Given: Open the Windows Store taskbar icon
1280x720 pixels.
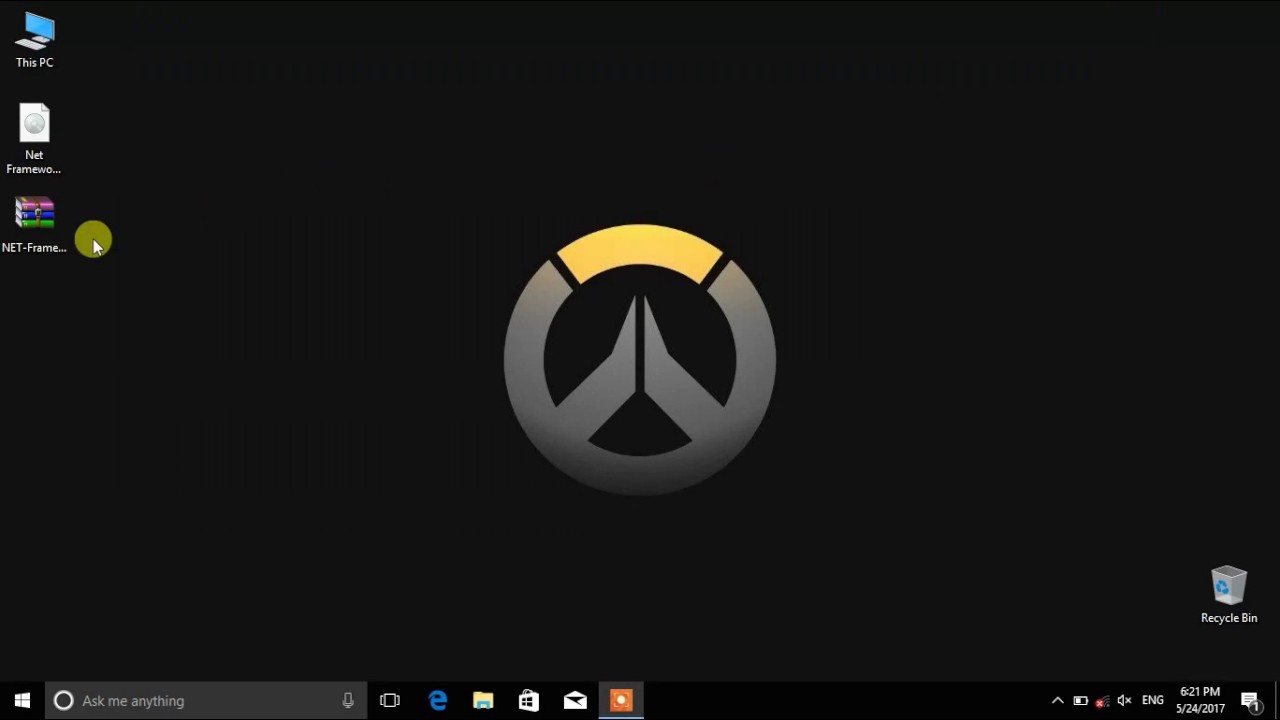Looking at the screenshot, I should pyautogui.click(x=529, y=701).
